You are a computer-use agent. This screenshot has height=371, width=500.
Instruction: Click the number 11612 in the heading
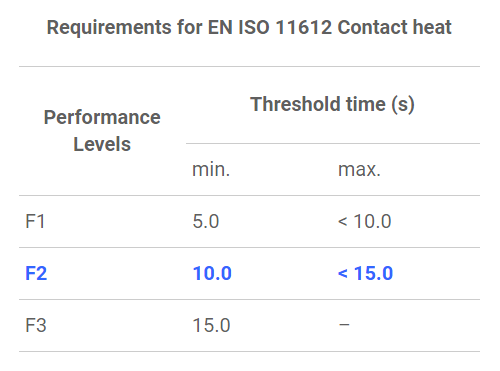tap(304, 27)
